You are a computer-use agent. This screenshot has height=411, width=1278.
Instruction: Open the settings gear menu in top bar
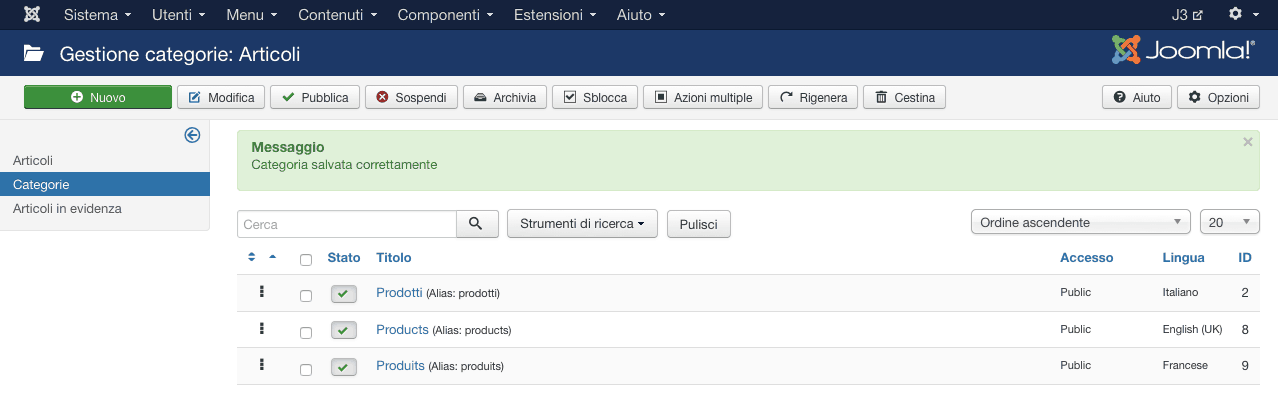pos(1241,15)
